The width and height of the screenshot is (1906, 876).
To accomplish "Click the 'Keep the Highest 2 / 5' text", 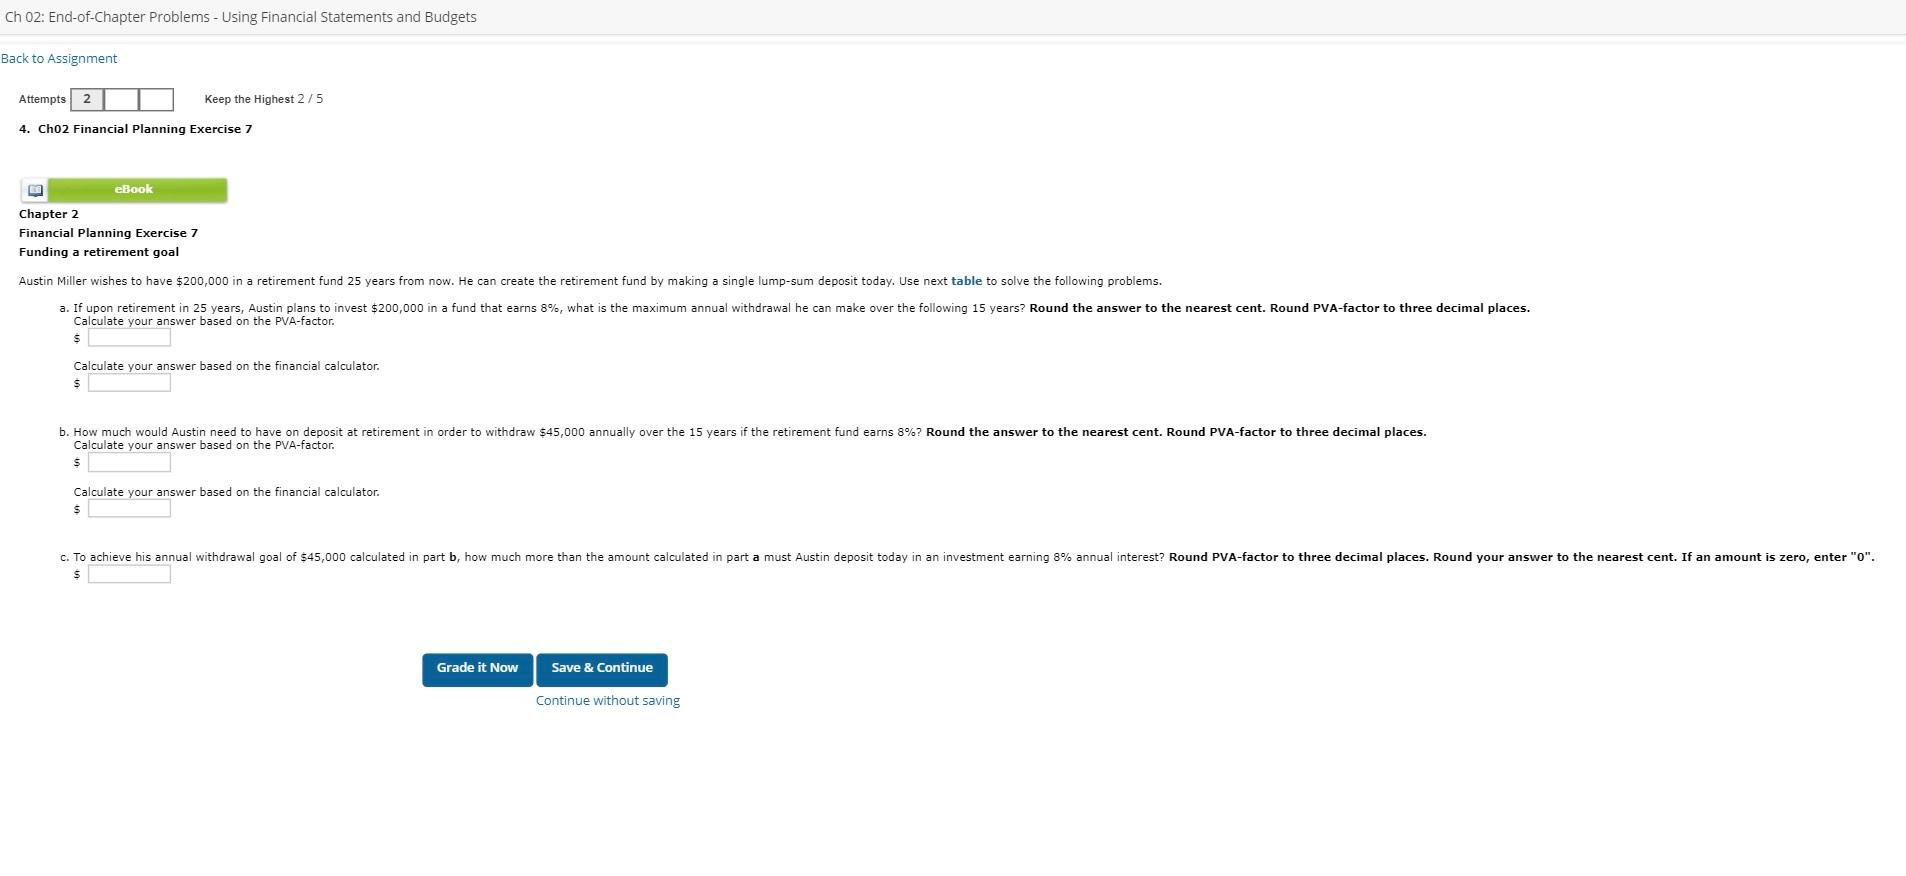I will [264, 99].
